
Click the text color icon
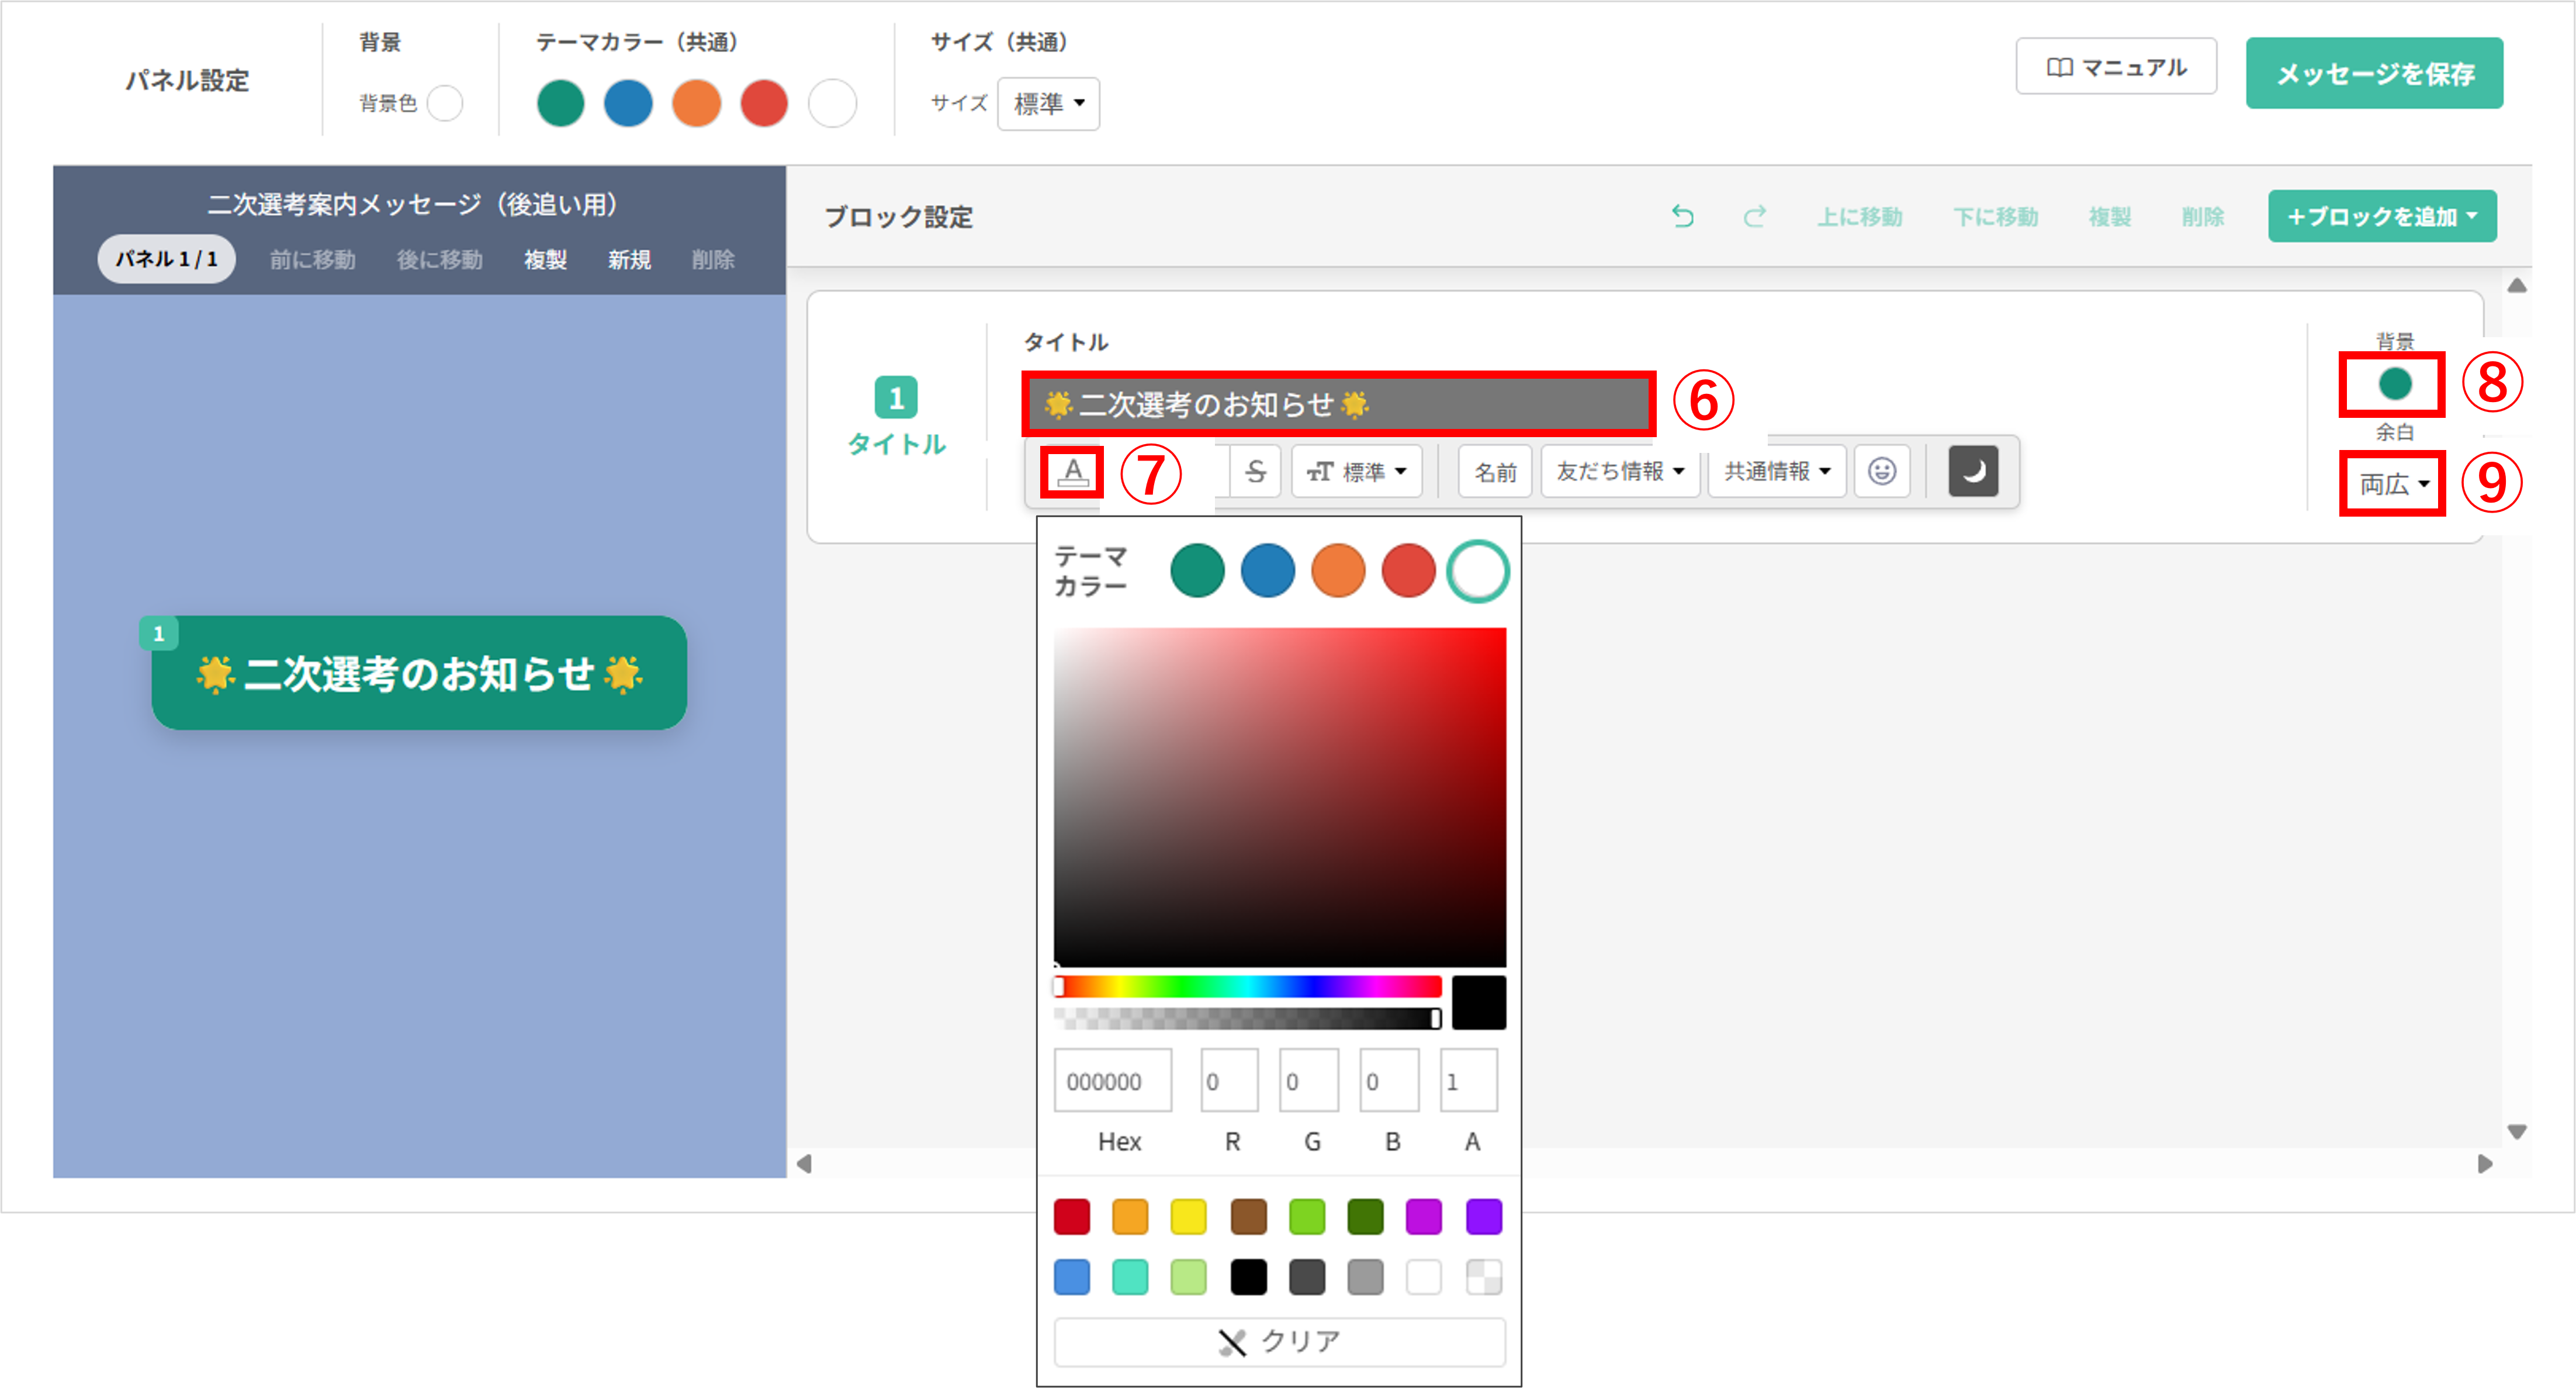pos(1072,472)
